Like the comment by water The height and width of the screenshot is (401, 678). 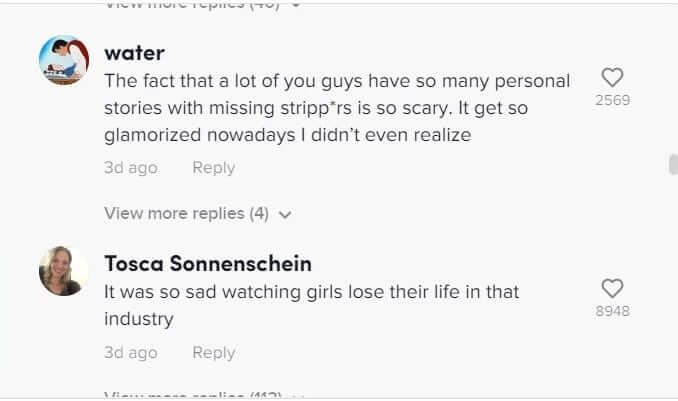coord(612,77)
